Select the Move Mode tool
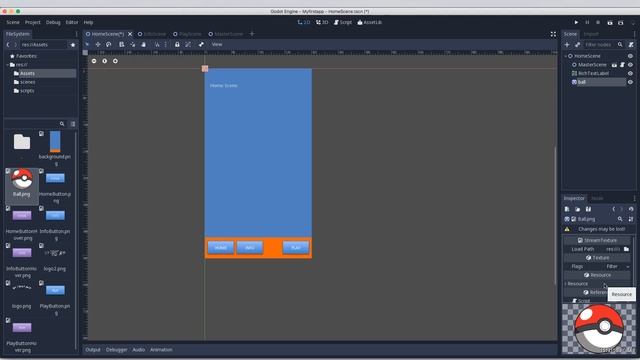This screenshot has width=640, height=360. [98, 44]
